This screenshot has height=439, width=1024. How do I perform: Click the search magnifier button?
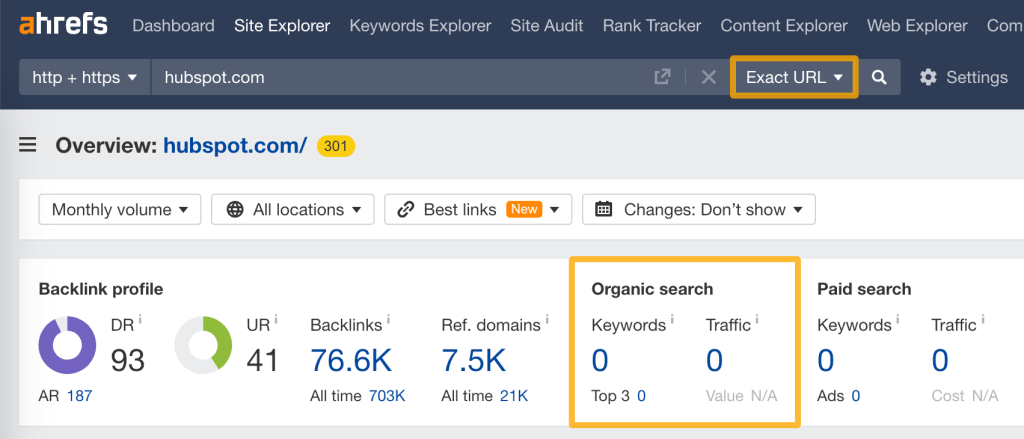tap(880, 77)
